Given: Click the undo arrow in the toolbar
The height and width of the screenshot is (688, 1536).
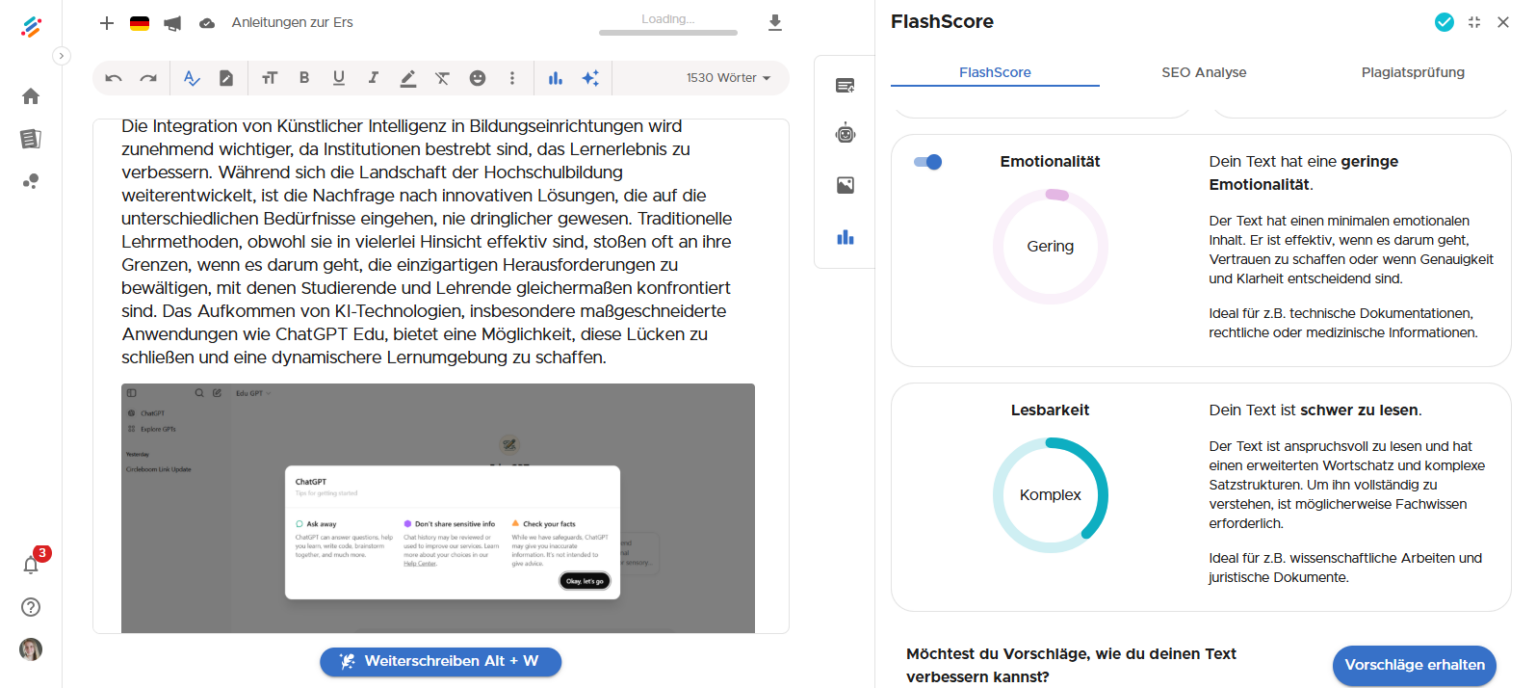Looking at the screenshot, I should click(x=114, y=78).
